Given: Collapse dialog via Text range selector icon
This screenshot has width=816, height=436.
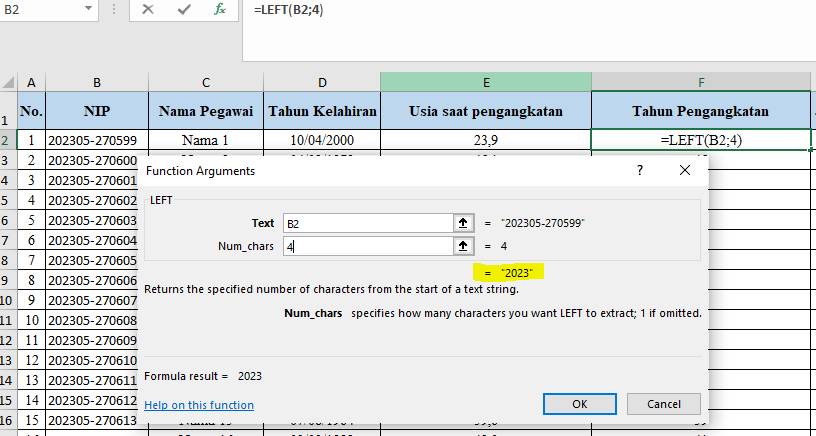Looking at the screenshot, I should coord(463,223).
